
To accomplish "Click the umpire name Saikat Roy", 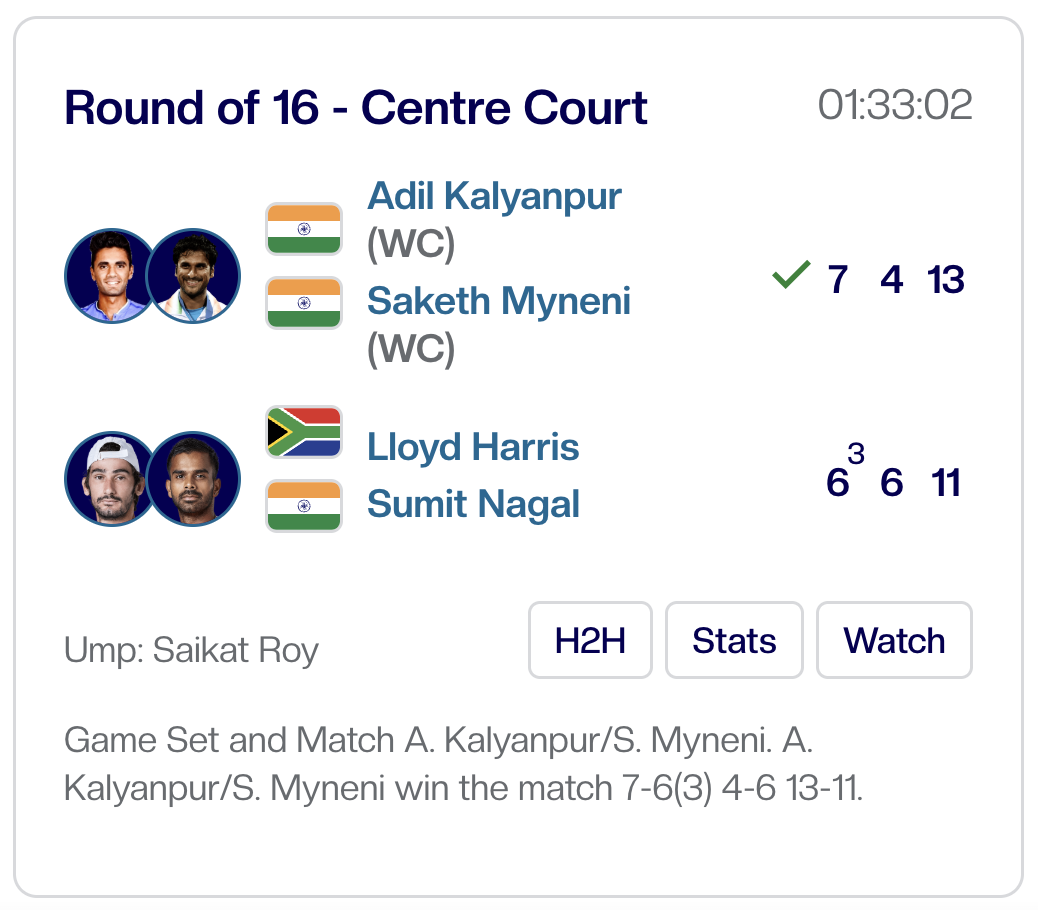I will point(191,651).
